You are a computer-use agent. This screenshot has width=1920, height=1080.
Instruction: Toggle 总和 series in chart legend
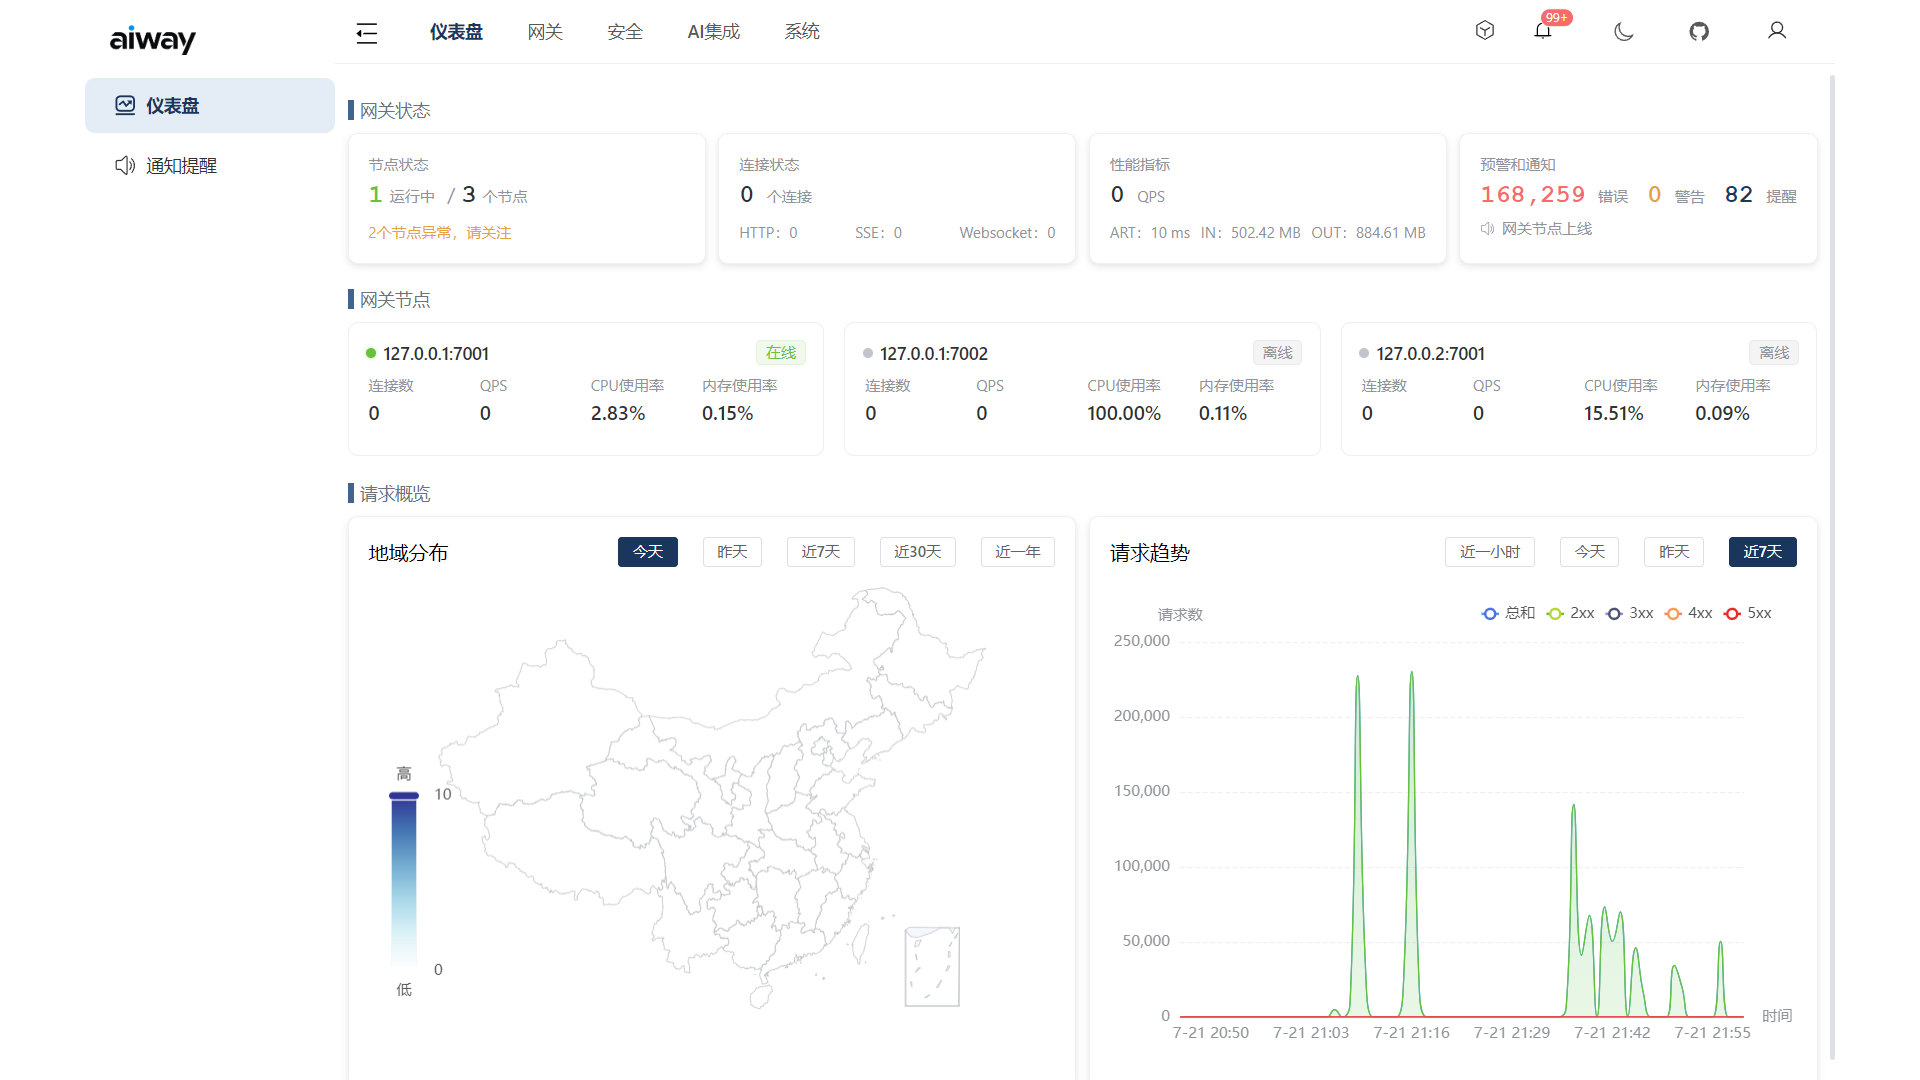[1508, 613]
